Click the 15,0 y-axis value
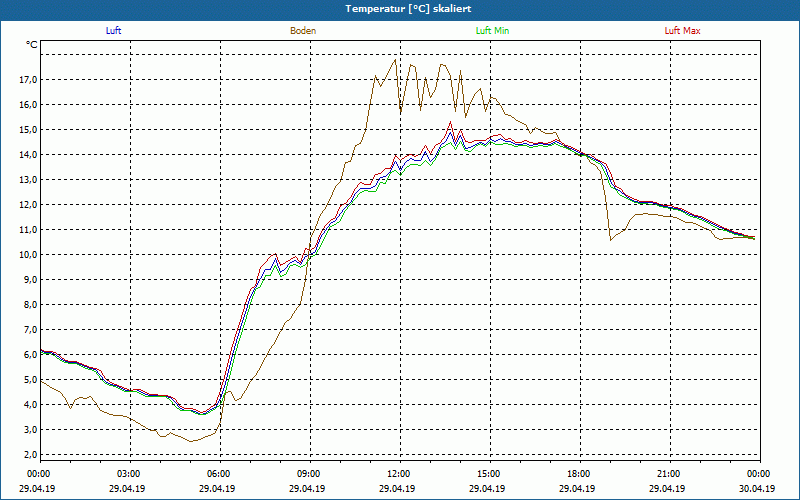800x500 pixels. point(29,130)
